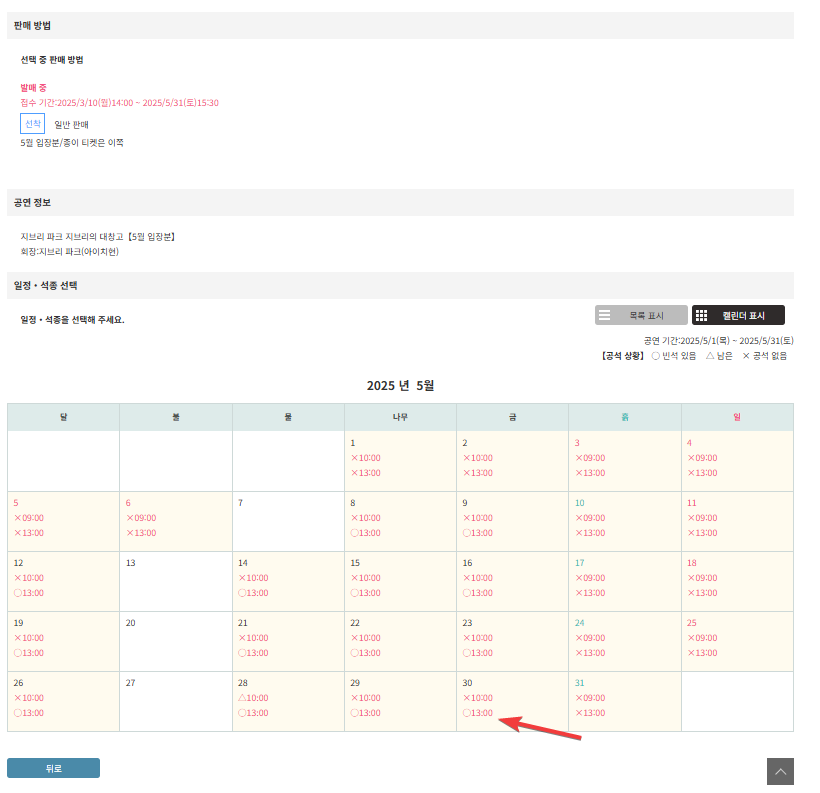Choose the 13:00 slot on May 12
Screen dimensions: 820x793
29,593
